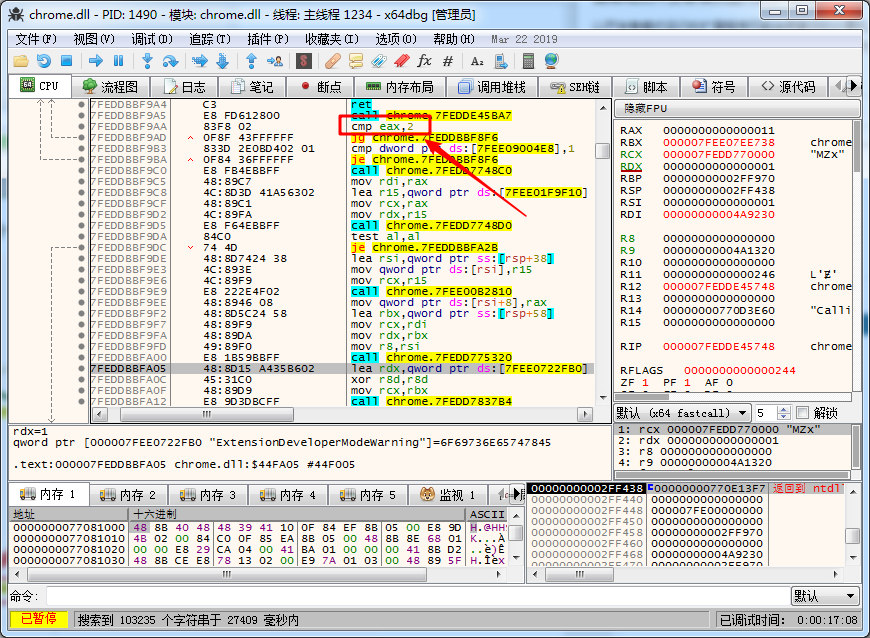
Task: Switch to the 调用堆栈 tab
Action: [492, 87]
